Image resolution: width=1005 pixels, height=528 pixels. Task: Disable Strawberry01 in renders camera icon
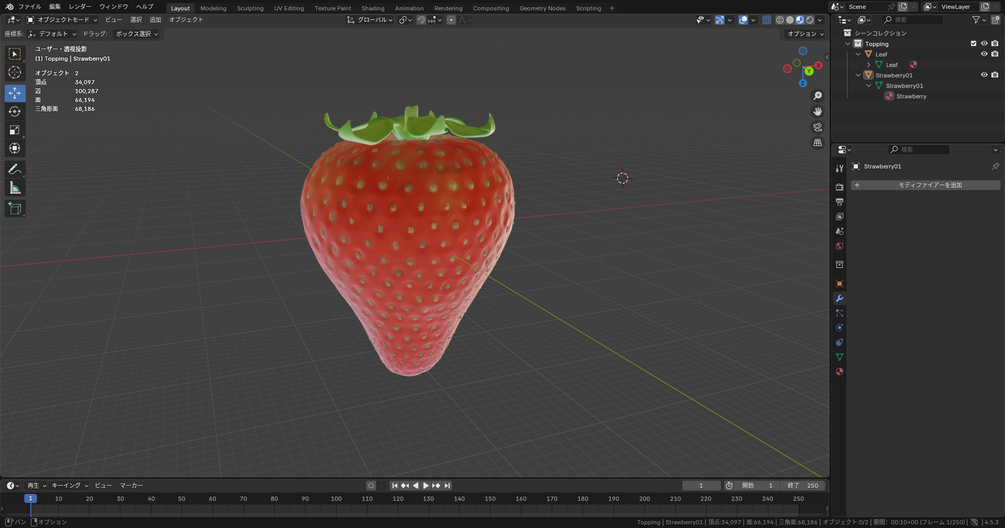(995, 75)
